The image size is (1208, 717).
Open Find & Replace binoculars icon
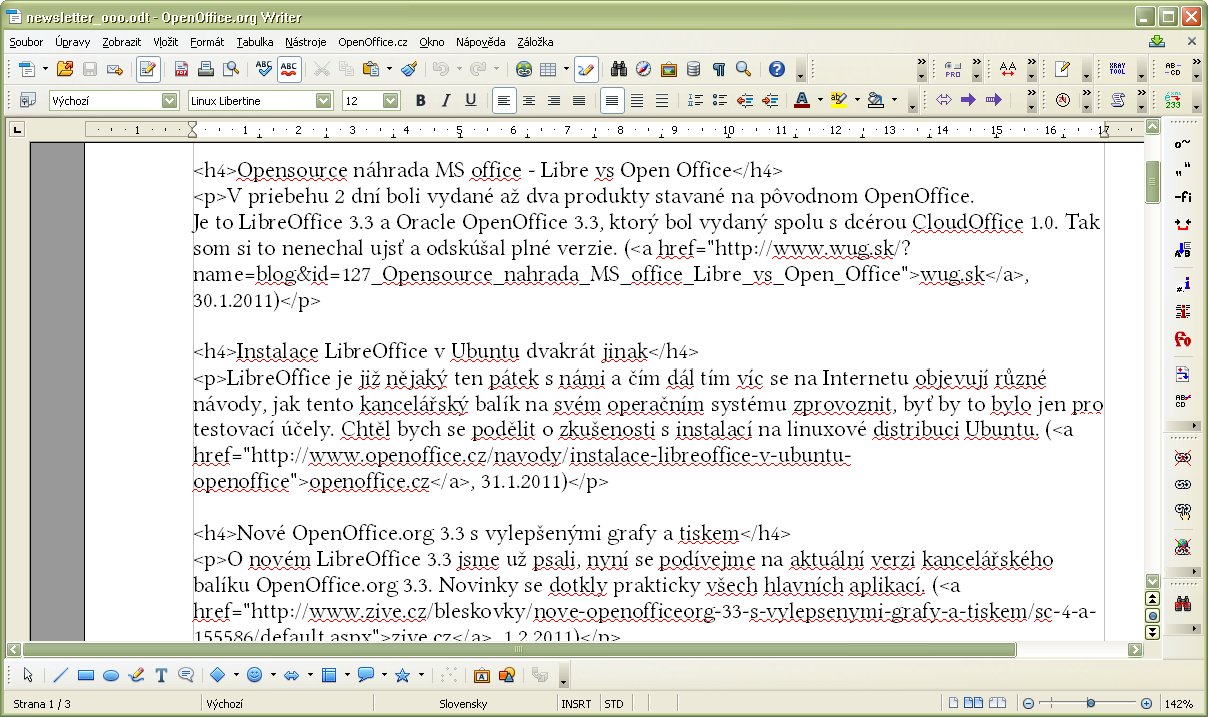coord(619,69)
